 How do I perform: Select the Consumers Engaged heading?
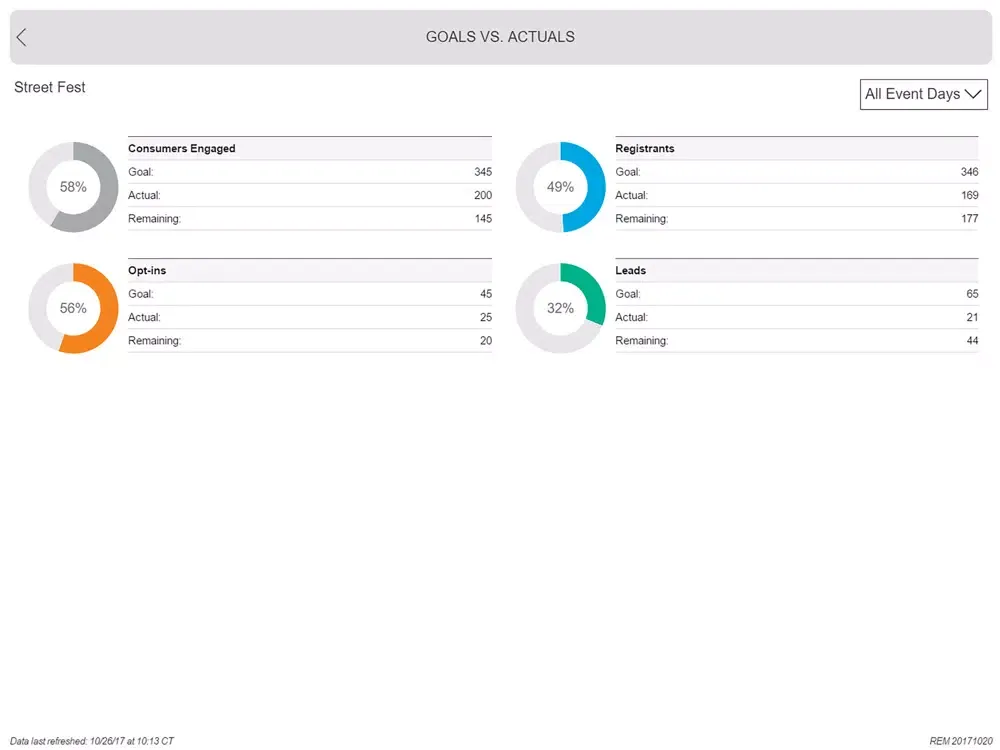[182, 149]
